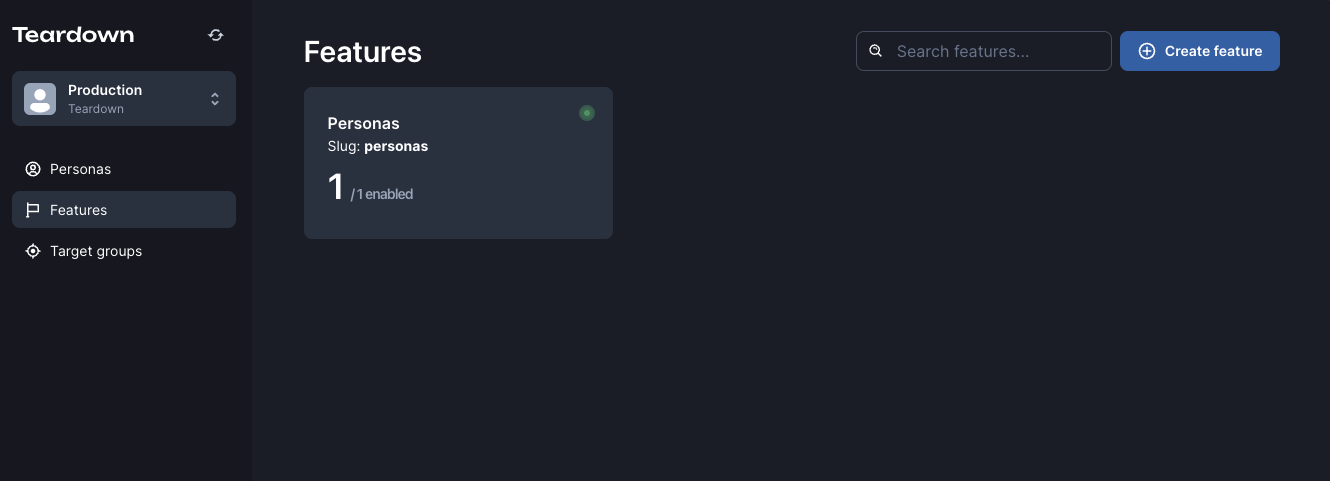Click the refresh sync icon beside Teardown logo
This screenshot has width=1330, height=481.
(215, 35)
